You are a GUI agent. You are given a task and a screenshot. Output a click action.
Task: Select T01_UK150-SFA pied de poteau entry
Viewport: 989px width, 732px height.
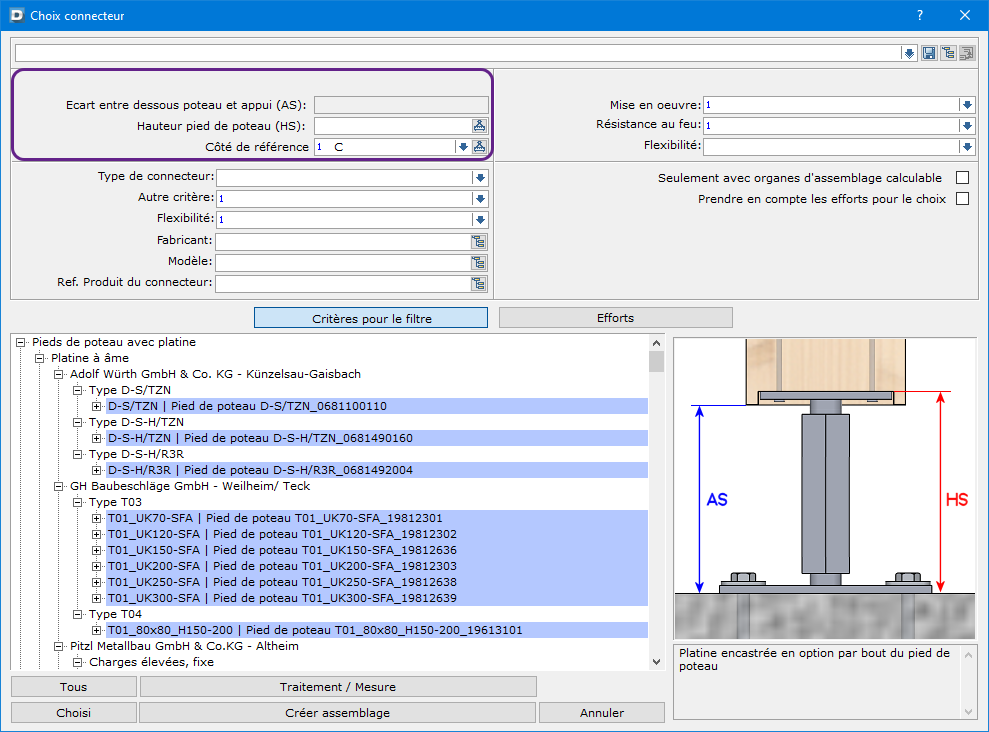282,550
